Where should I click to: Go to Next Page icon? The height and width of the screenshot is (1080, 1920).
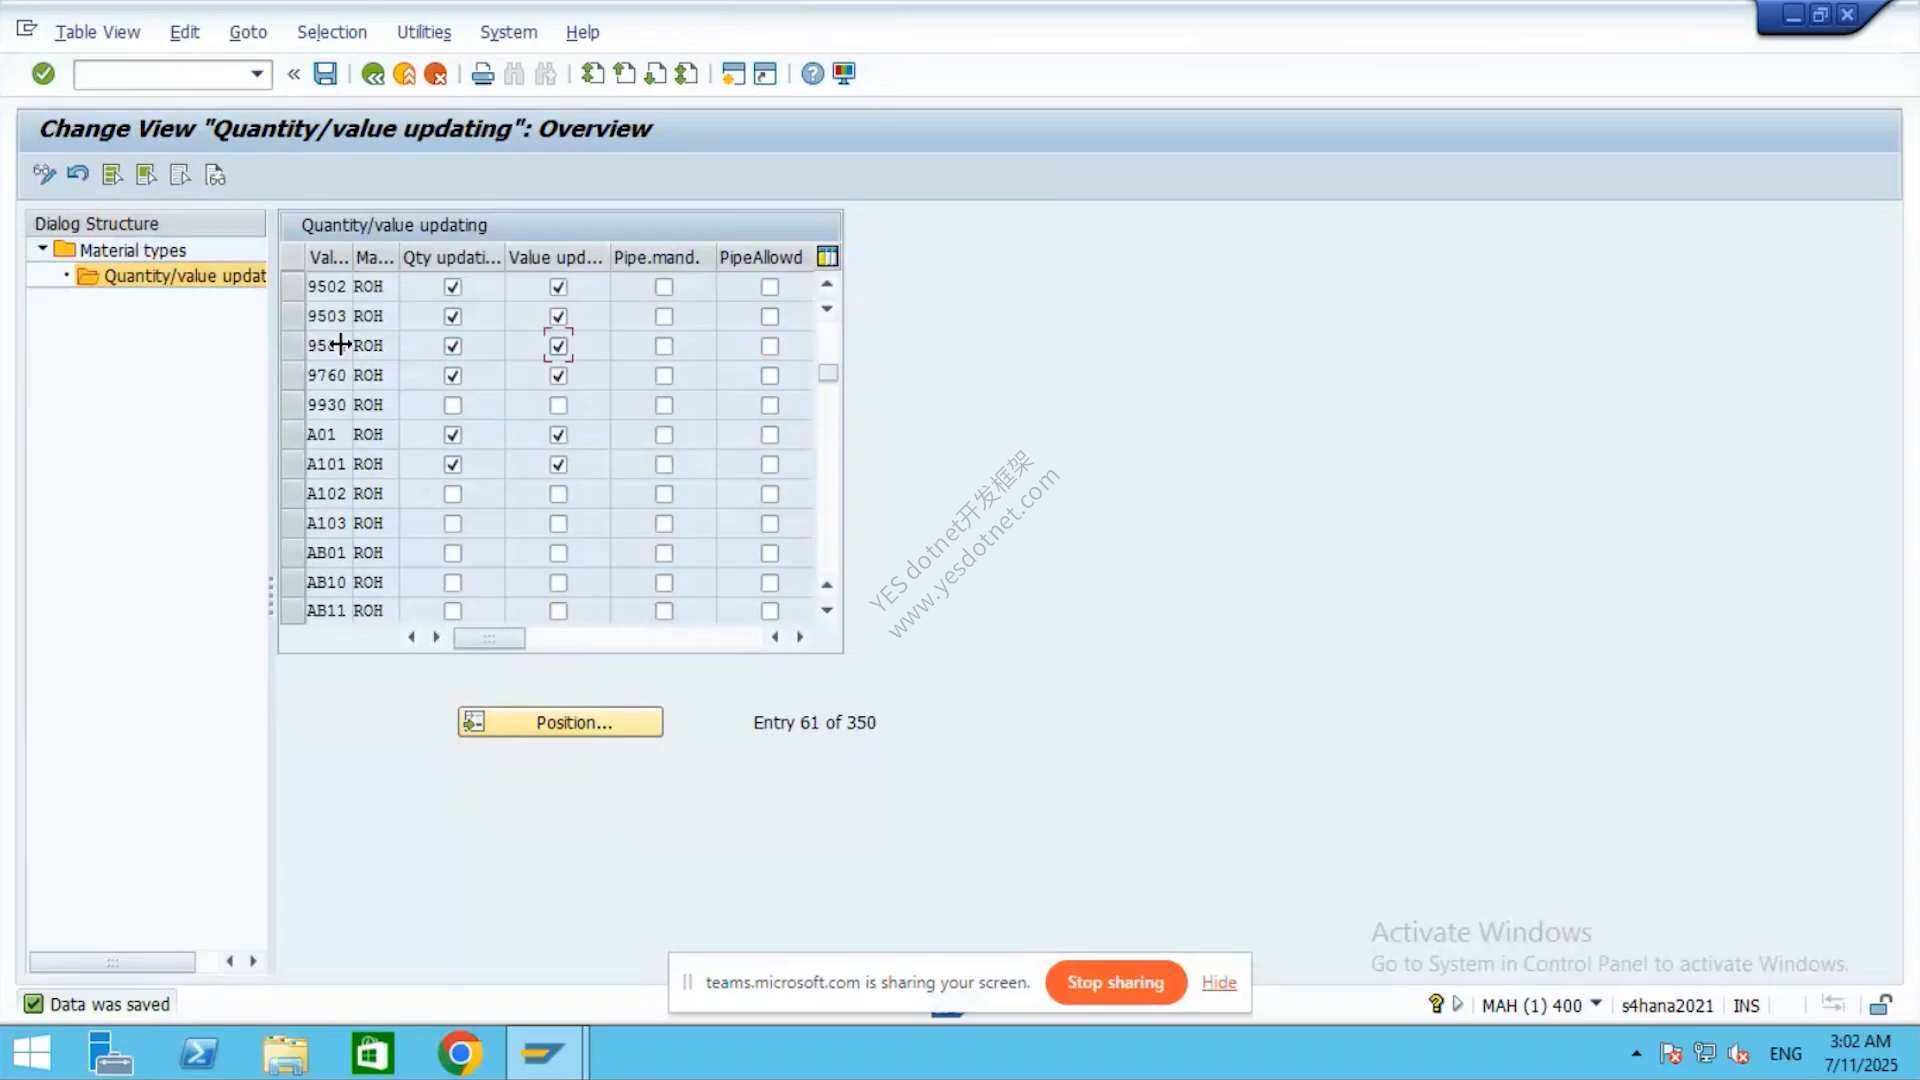tap(656, 74)
